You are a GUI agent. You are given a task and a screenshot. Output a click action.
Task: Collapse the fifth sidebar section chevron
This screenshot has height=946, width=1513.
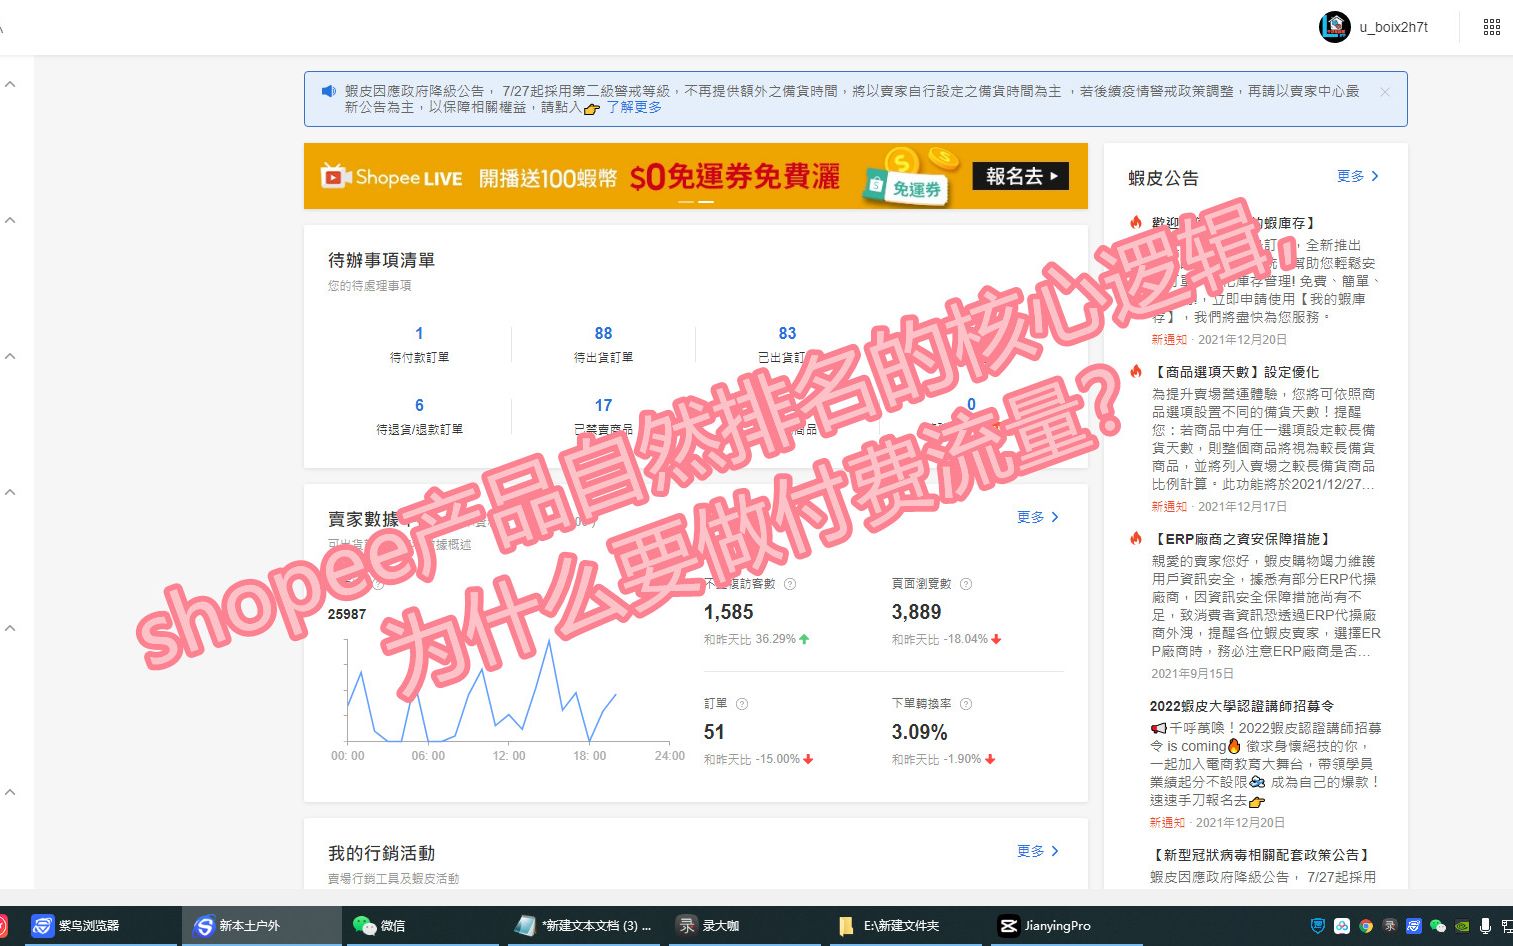click(x=10, y=628)
